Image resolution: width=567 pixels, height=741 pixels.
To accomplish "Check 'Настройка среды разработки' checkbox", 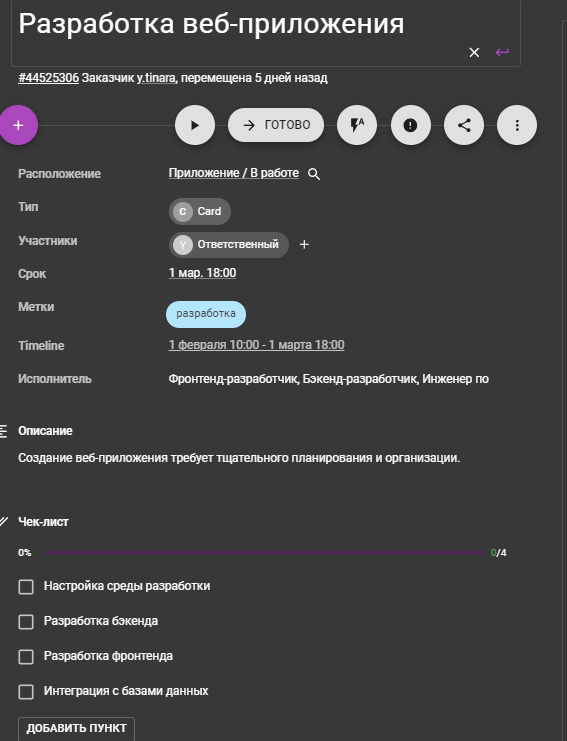I will [x=26, y=587].
